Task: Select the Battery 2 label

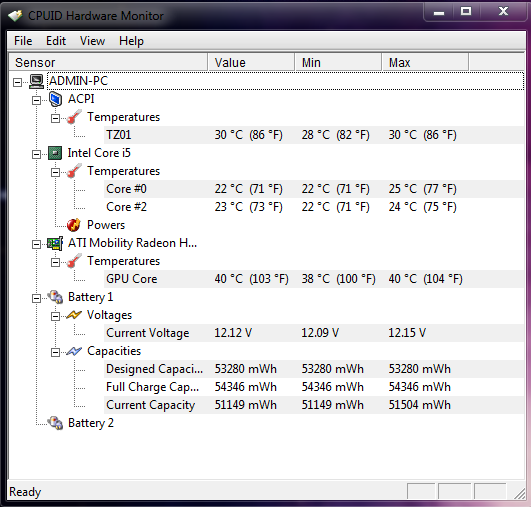Action: pyautogui.click(x=91, y=423)
